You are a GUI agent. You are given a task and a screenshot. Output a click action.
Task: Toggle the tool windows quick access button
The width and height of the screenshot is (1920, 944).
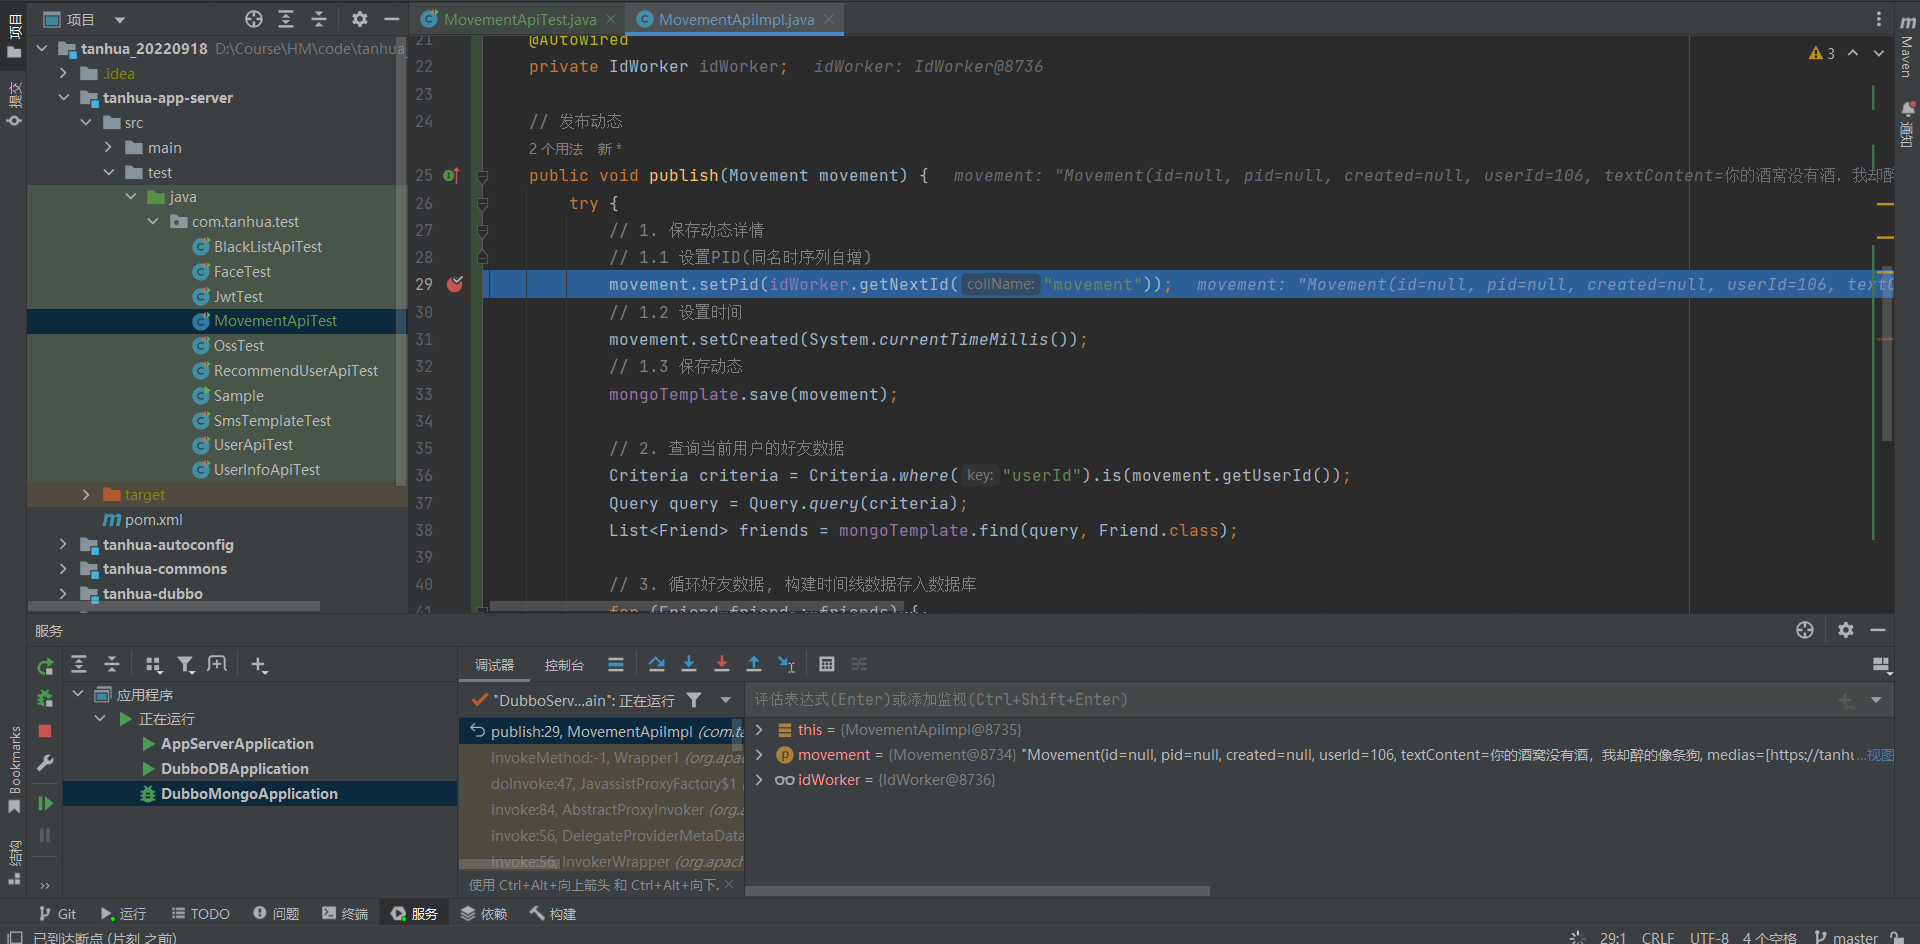click(x=14, y=937)
